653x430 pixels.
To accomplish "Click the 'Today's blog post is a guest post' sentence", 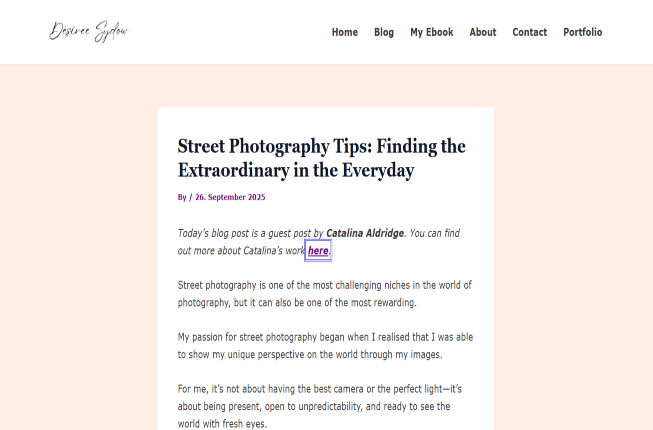I will 250,233.
